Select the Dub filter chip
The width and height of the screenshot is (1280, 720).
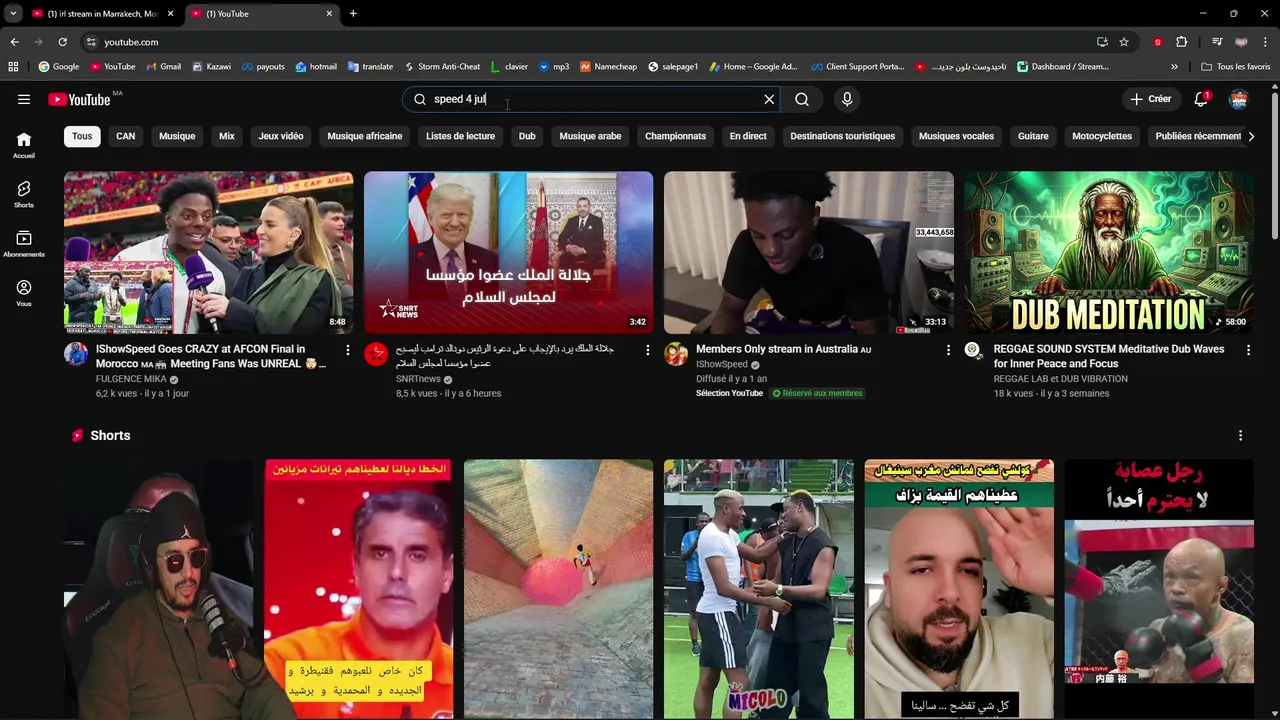point(527,136)
